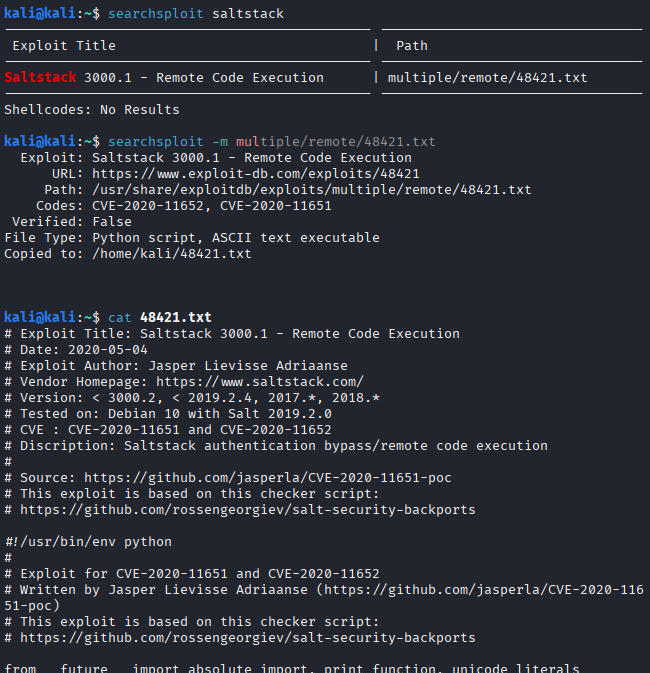Click the CVE codes line after "Codes:"
This screenshot has height=673, width=650.
pyautogui.click(x=212, y=206)
